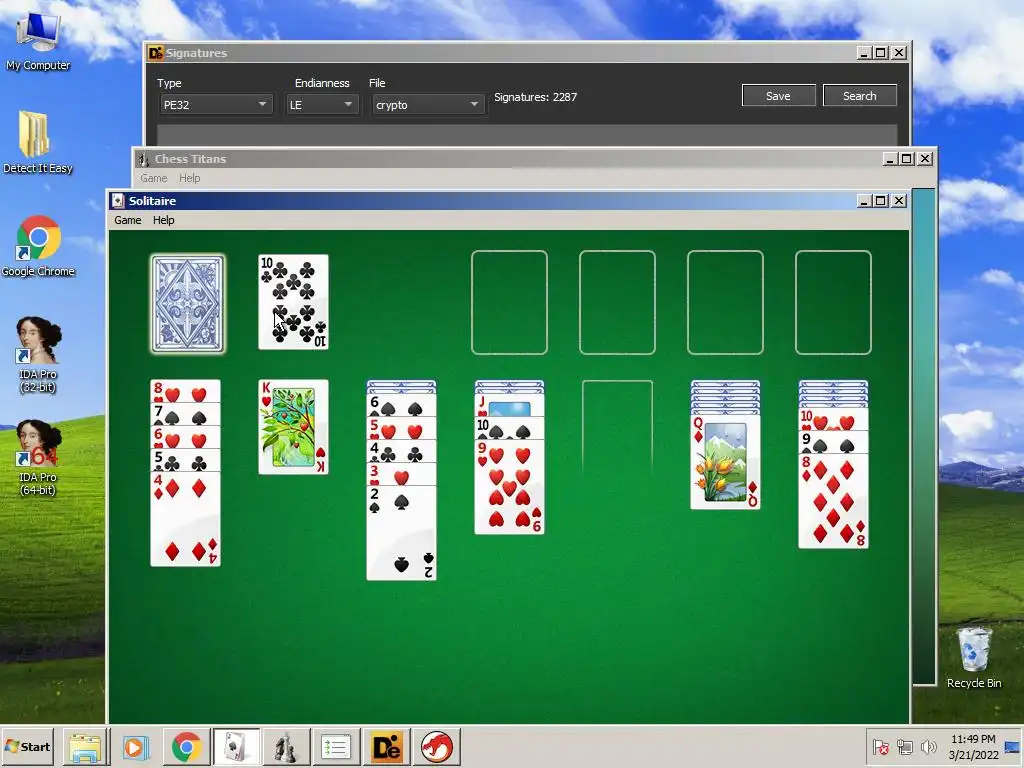Click the empty tableau column
Image resolution: width=1024 pixels, height=768 pixels.
click(x=617, y=427)
